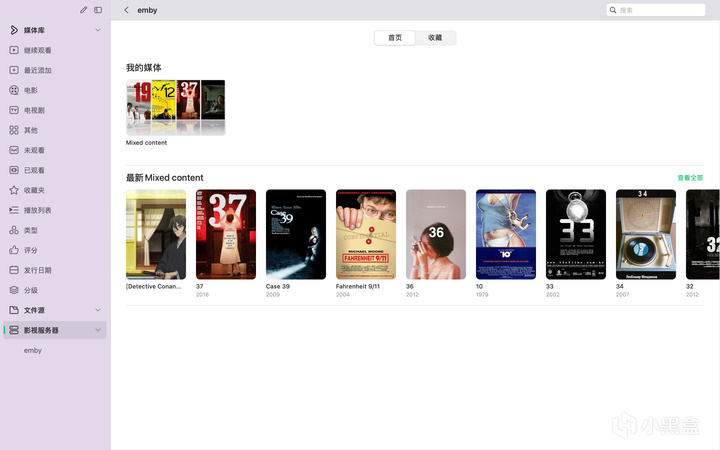Click the emby title in header
Screen dimensions: 720x450
[x=147, y=10]
